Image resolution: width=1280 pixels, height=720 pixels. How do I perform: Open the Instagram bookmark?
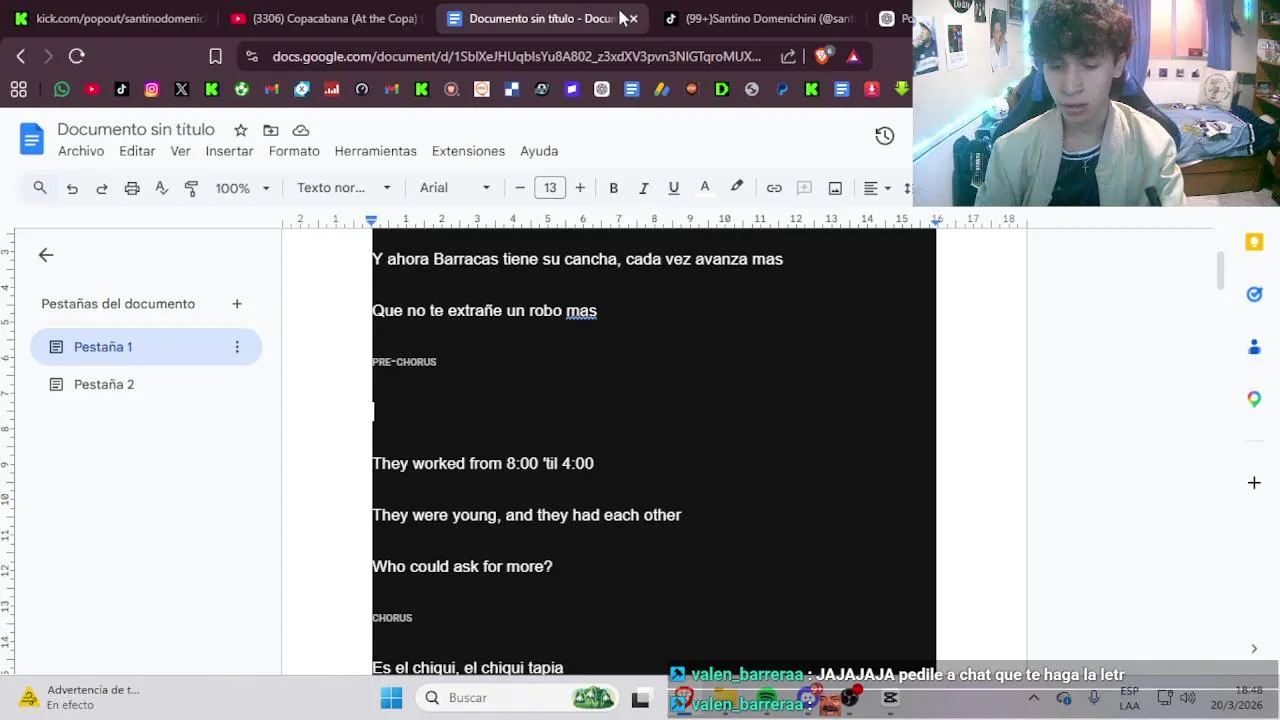[x=152, y=89]
